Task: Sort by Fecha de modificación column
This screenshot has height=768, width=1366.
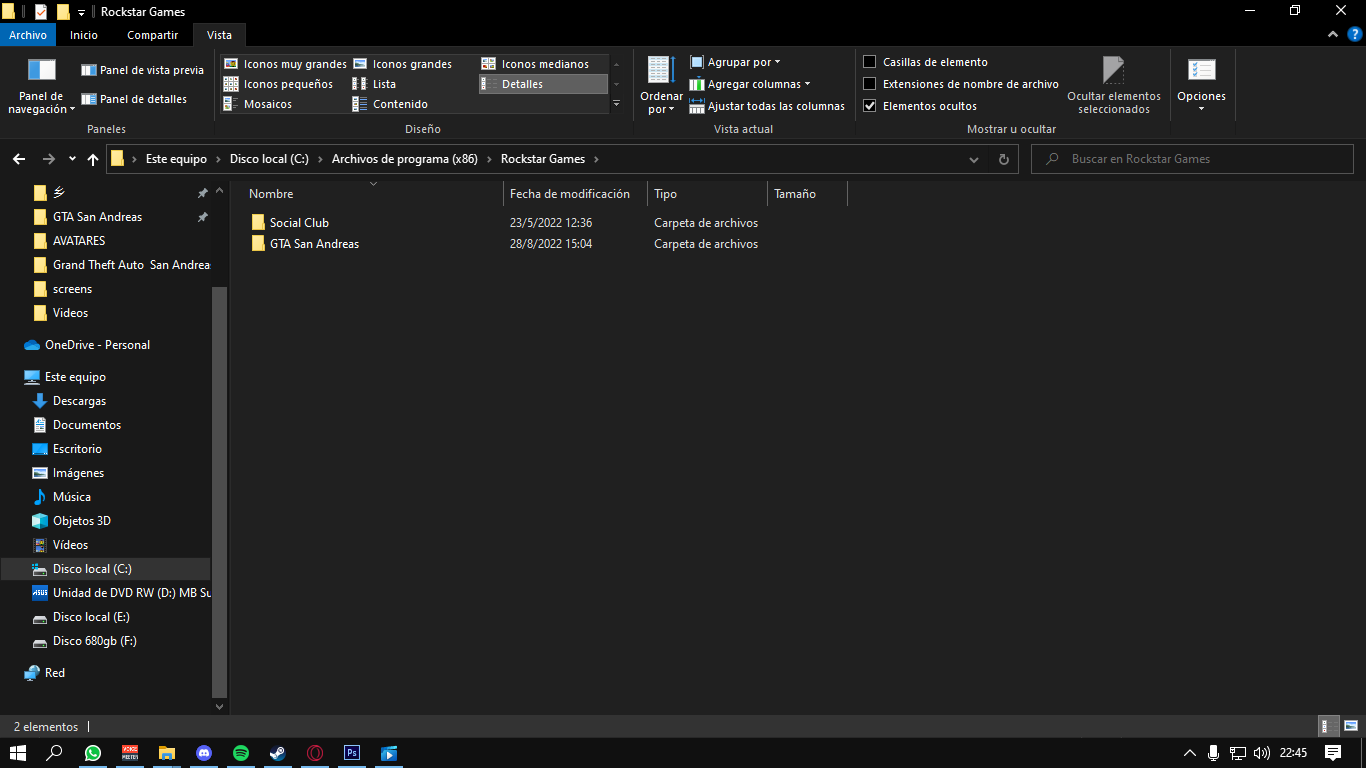Action: pyautogui.click(x=570, y=194)
